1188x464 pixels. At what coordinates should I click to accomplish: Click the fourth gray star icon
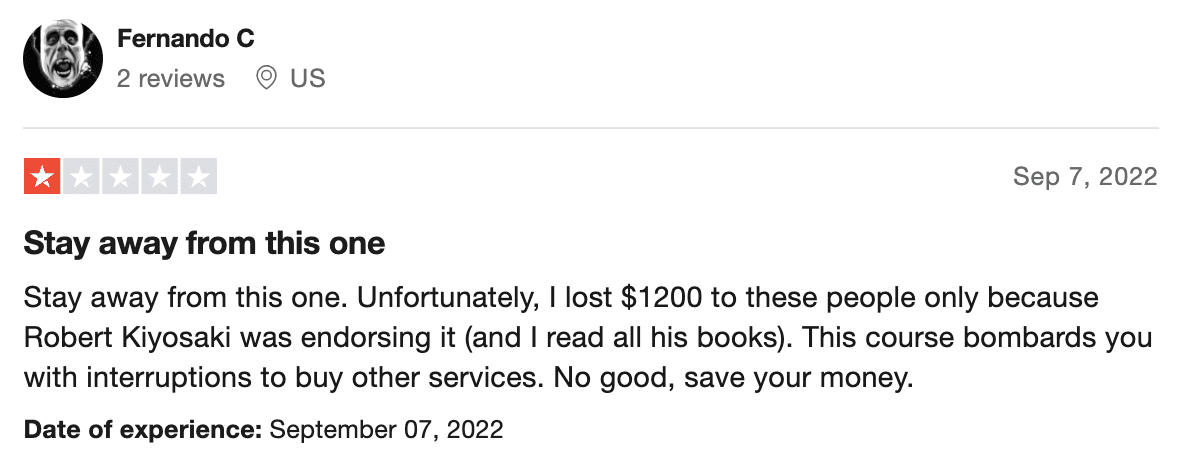[160, 176]
